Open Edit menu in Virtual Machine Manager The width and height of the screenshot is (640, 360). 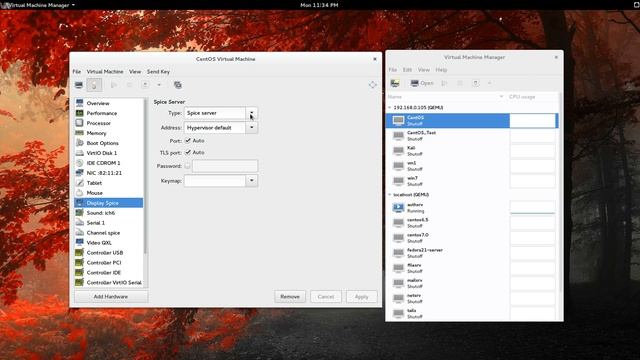point(407,70)
